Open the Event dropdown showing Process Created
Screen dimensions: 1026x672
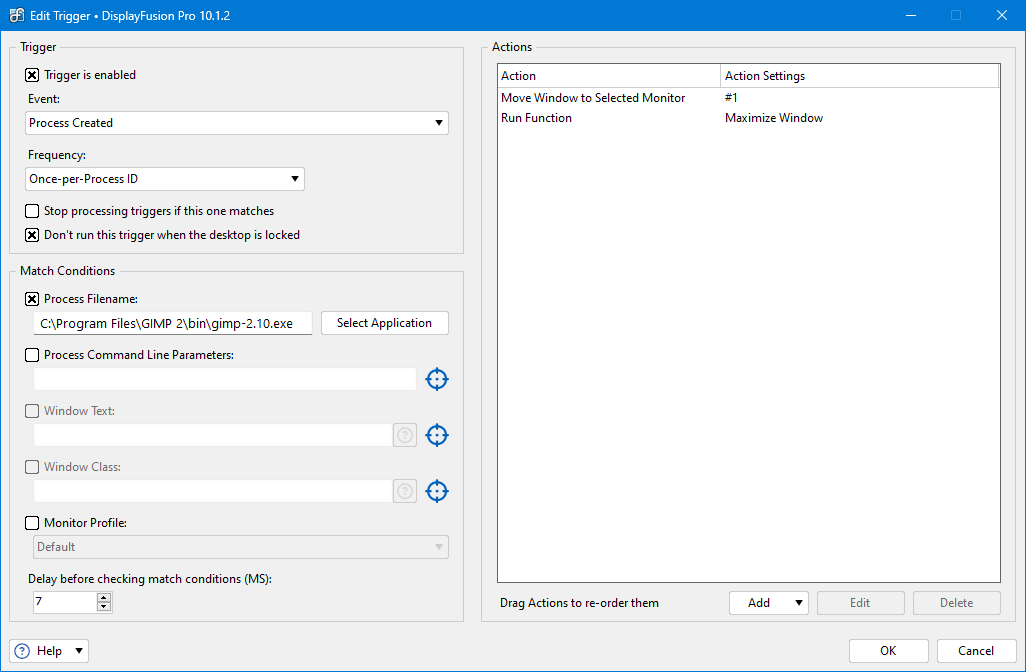237,123
